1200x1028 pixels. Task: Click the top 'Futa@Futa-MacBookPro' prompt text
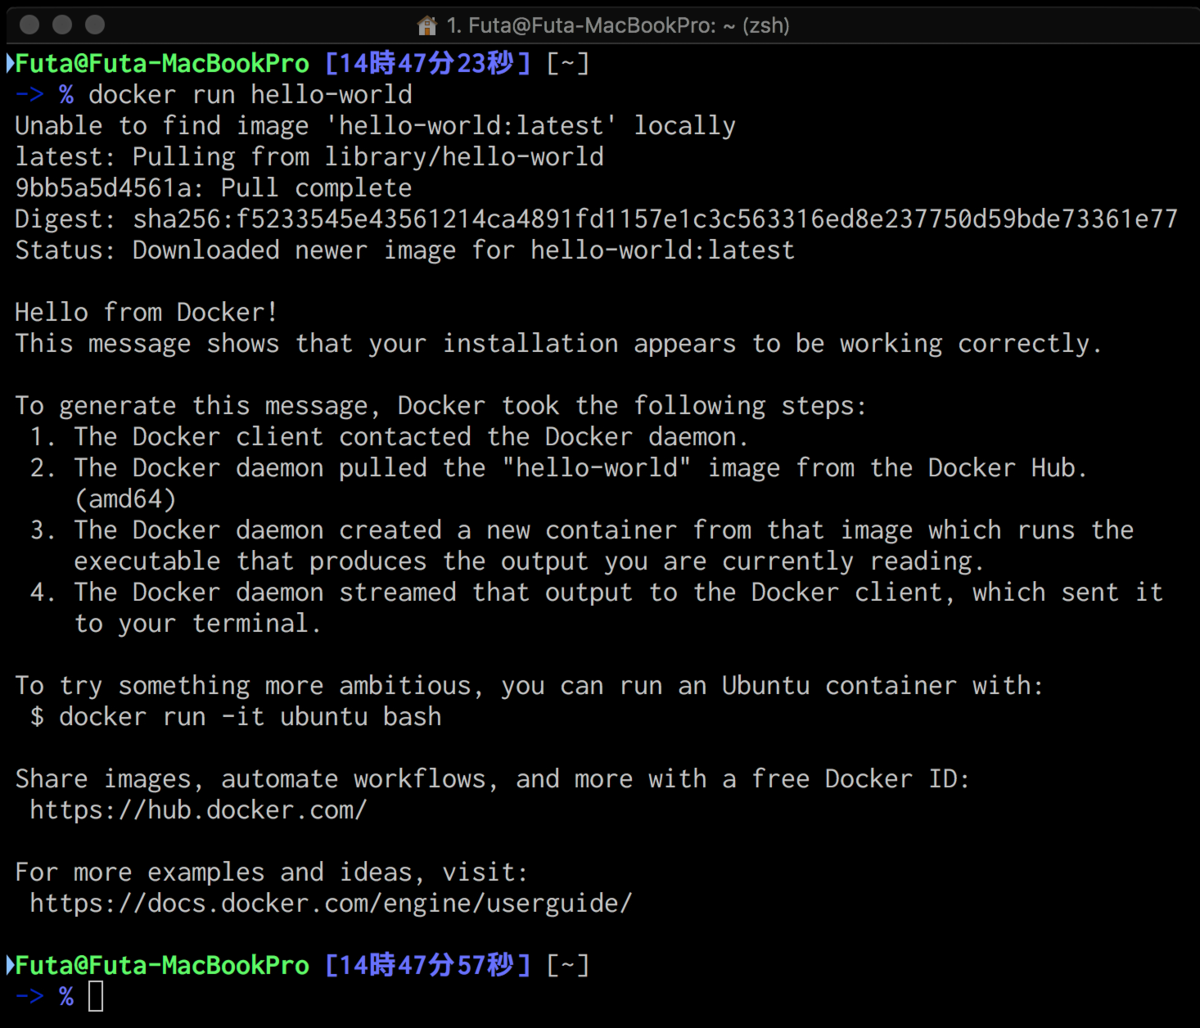[x=162, y=64]
